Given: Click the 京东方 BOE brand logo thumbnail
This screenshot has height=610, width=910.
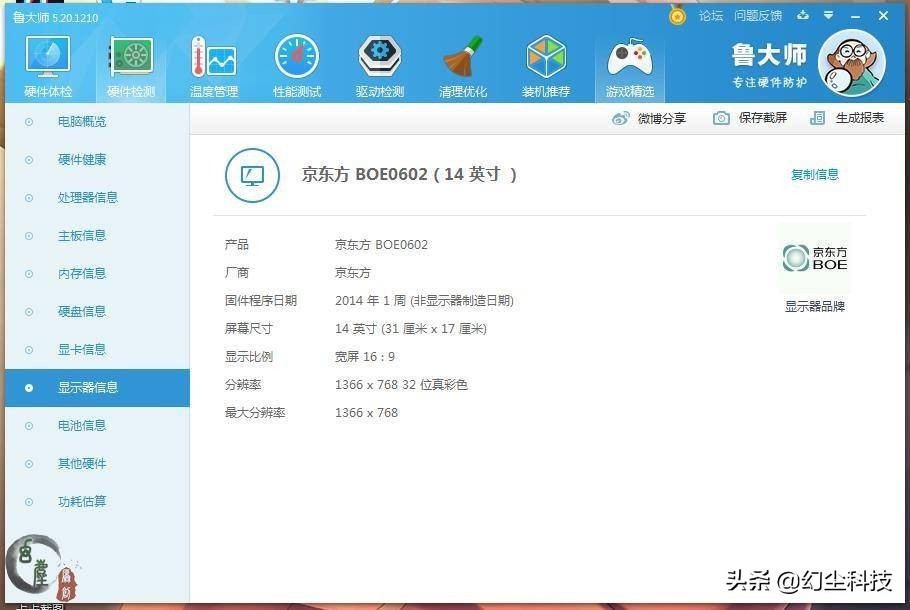Looking at the screenshot, I should point(815,258).
